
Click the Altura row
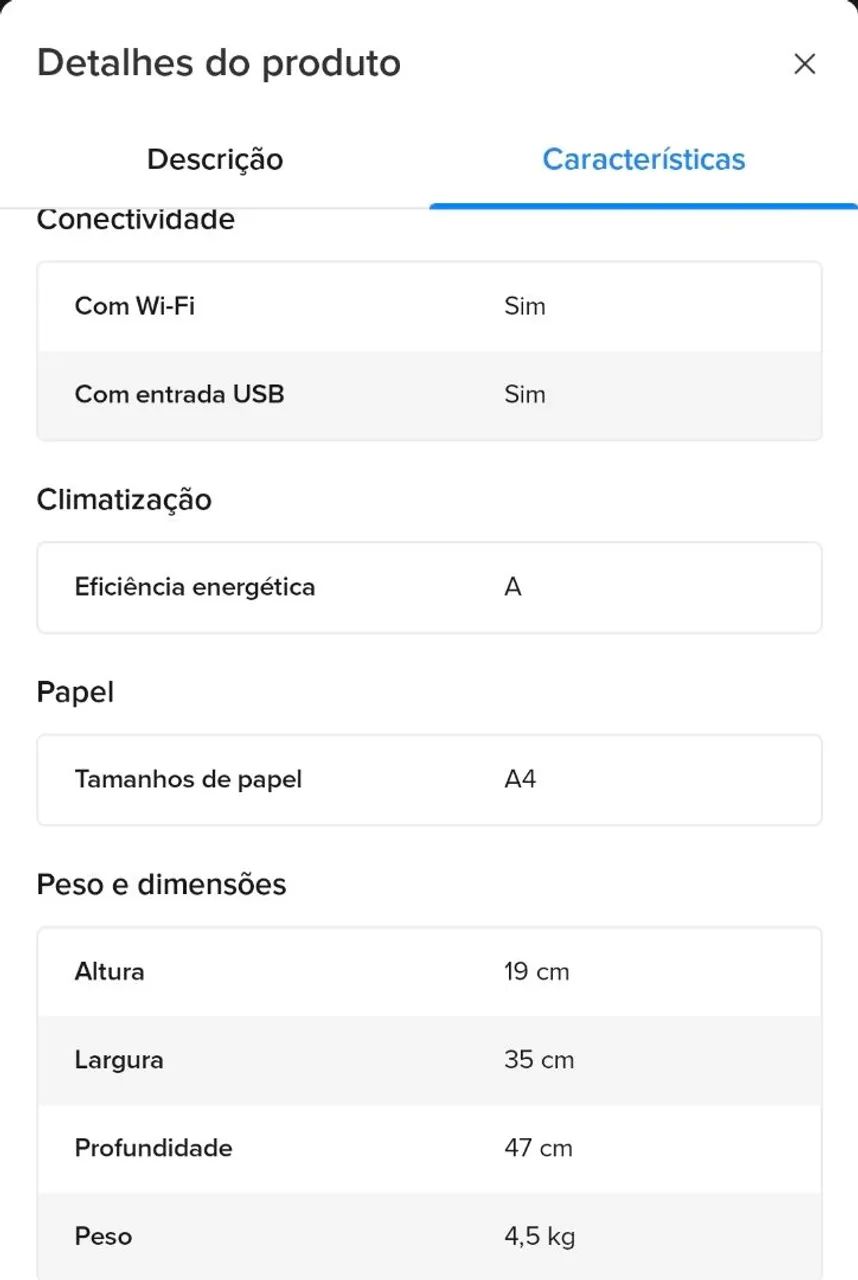click(x=429, y=972)
